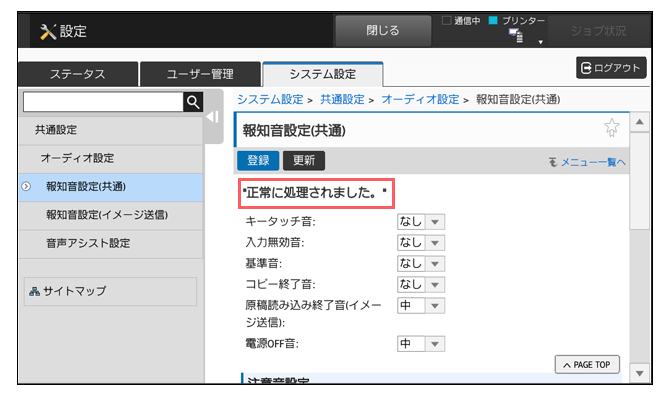Select 報知音設定(イメージ送信) in the sidebar

tap(111, 215)
